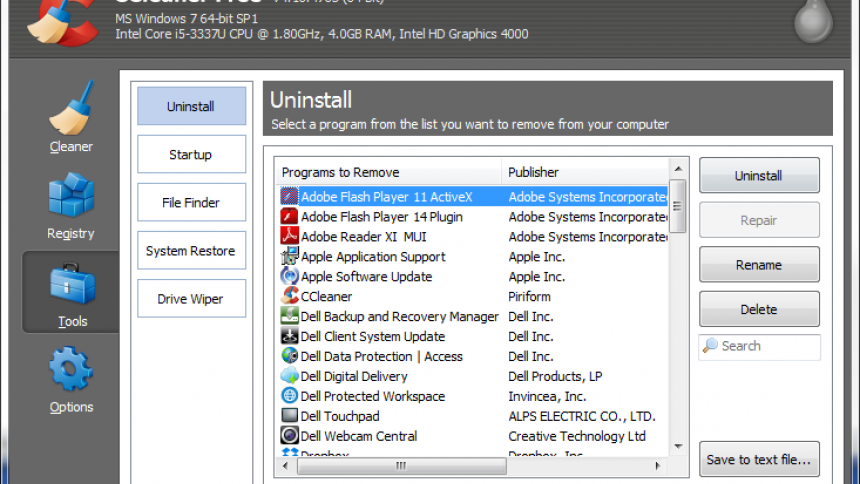Click the Apple Software Update icon
860x484 pixels.
pos(289,276)
